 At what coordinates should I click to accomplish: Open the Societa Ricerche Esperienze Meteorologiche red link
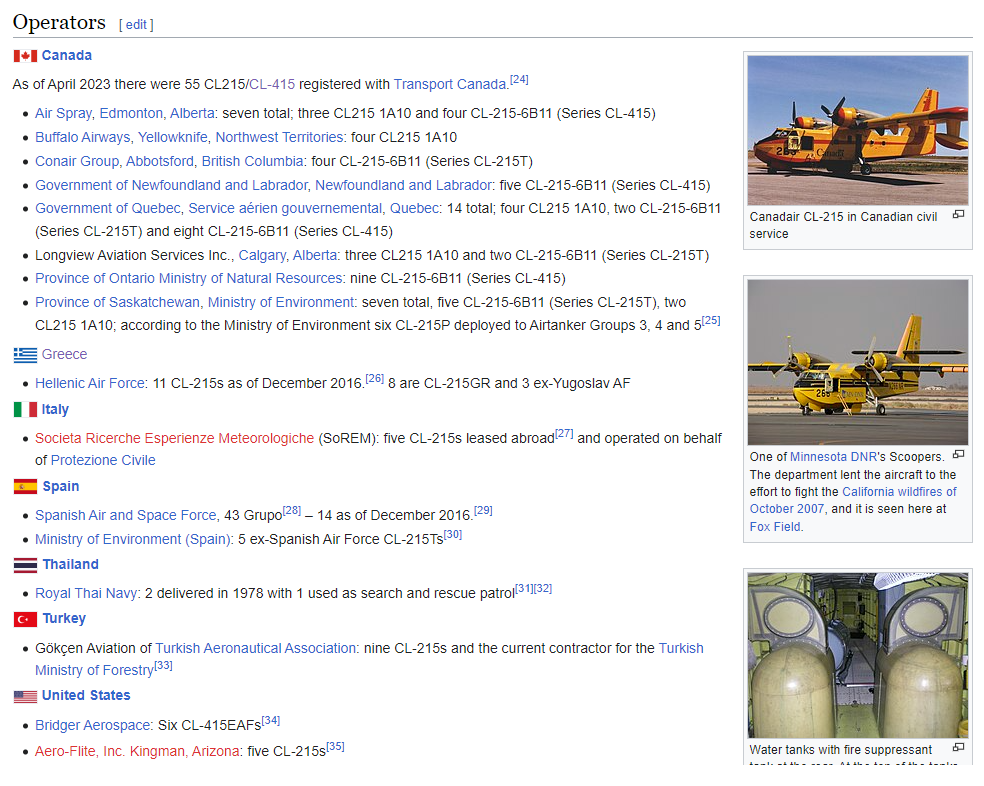pyautogui.click(x=174, y=438)
